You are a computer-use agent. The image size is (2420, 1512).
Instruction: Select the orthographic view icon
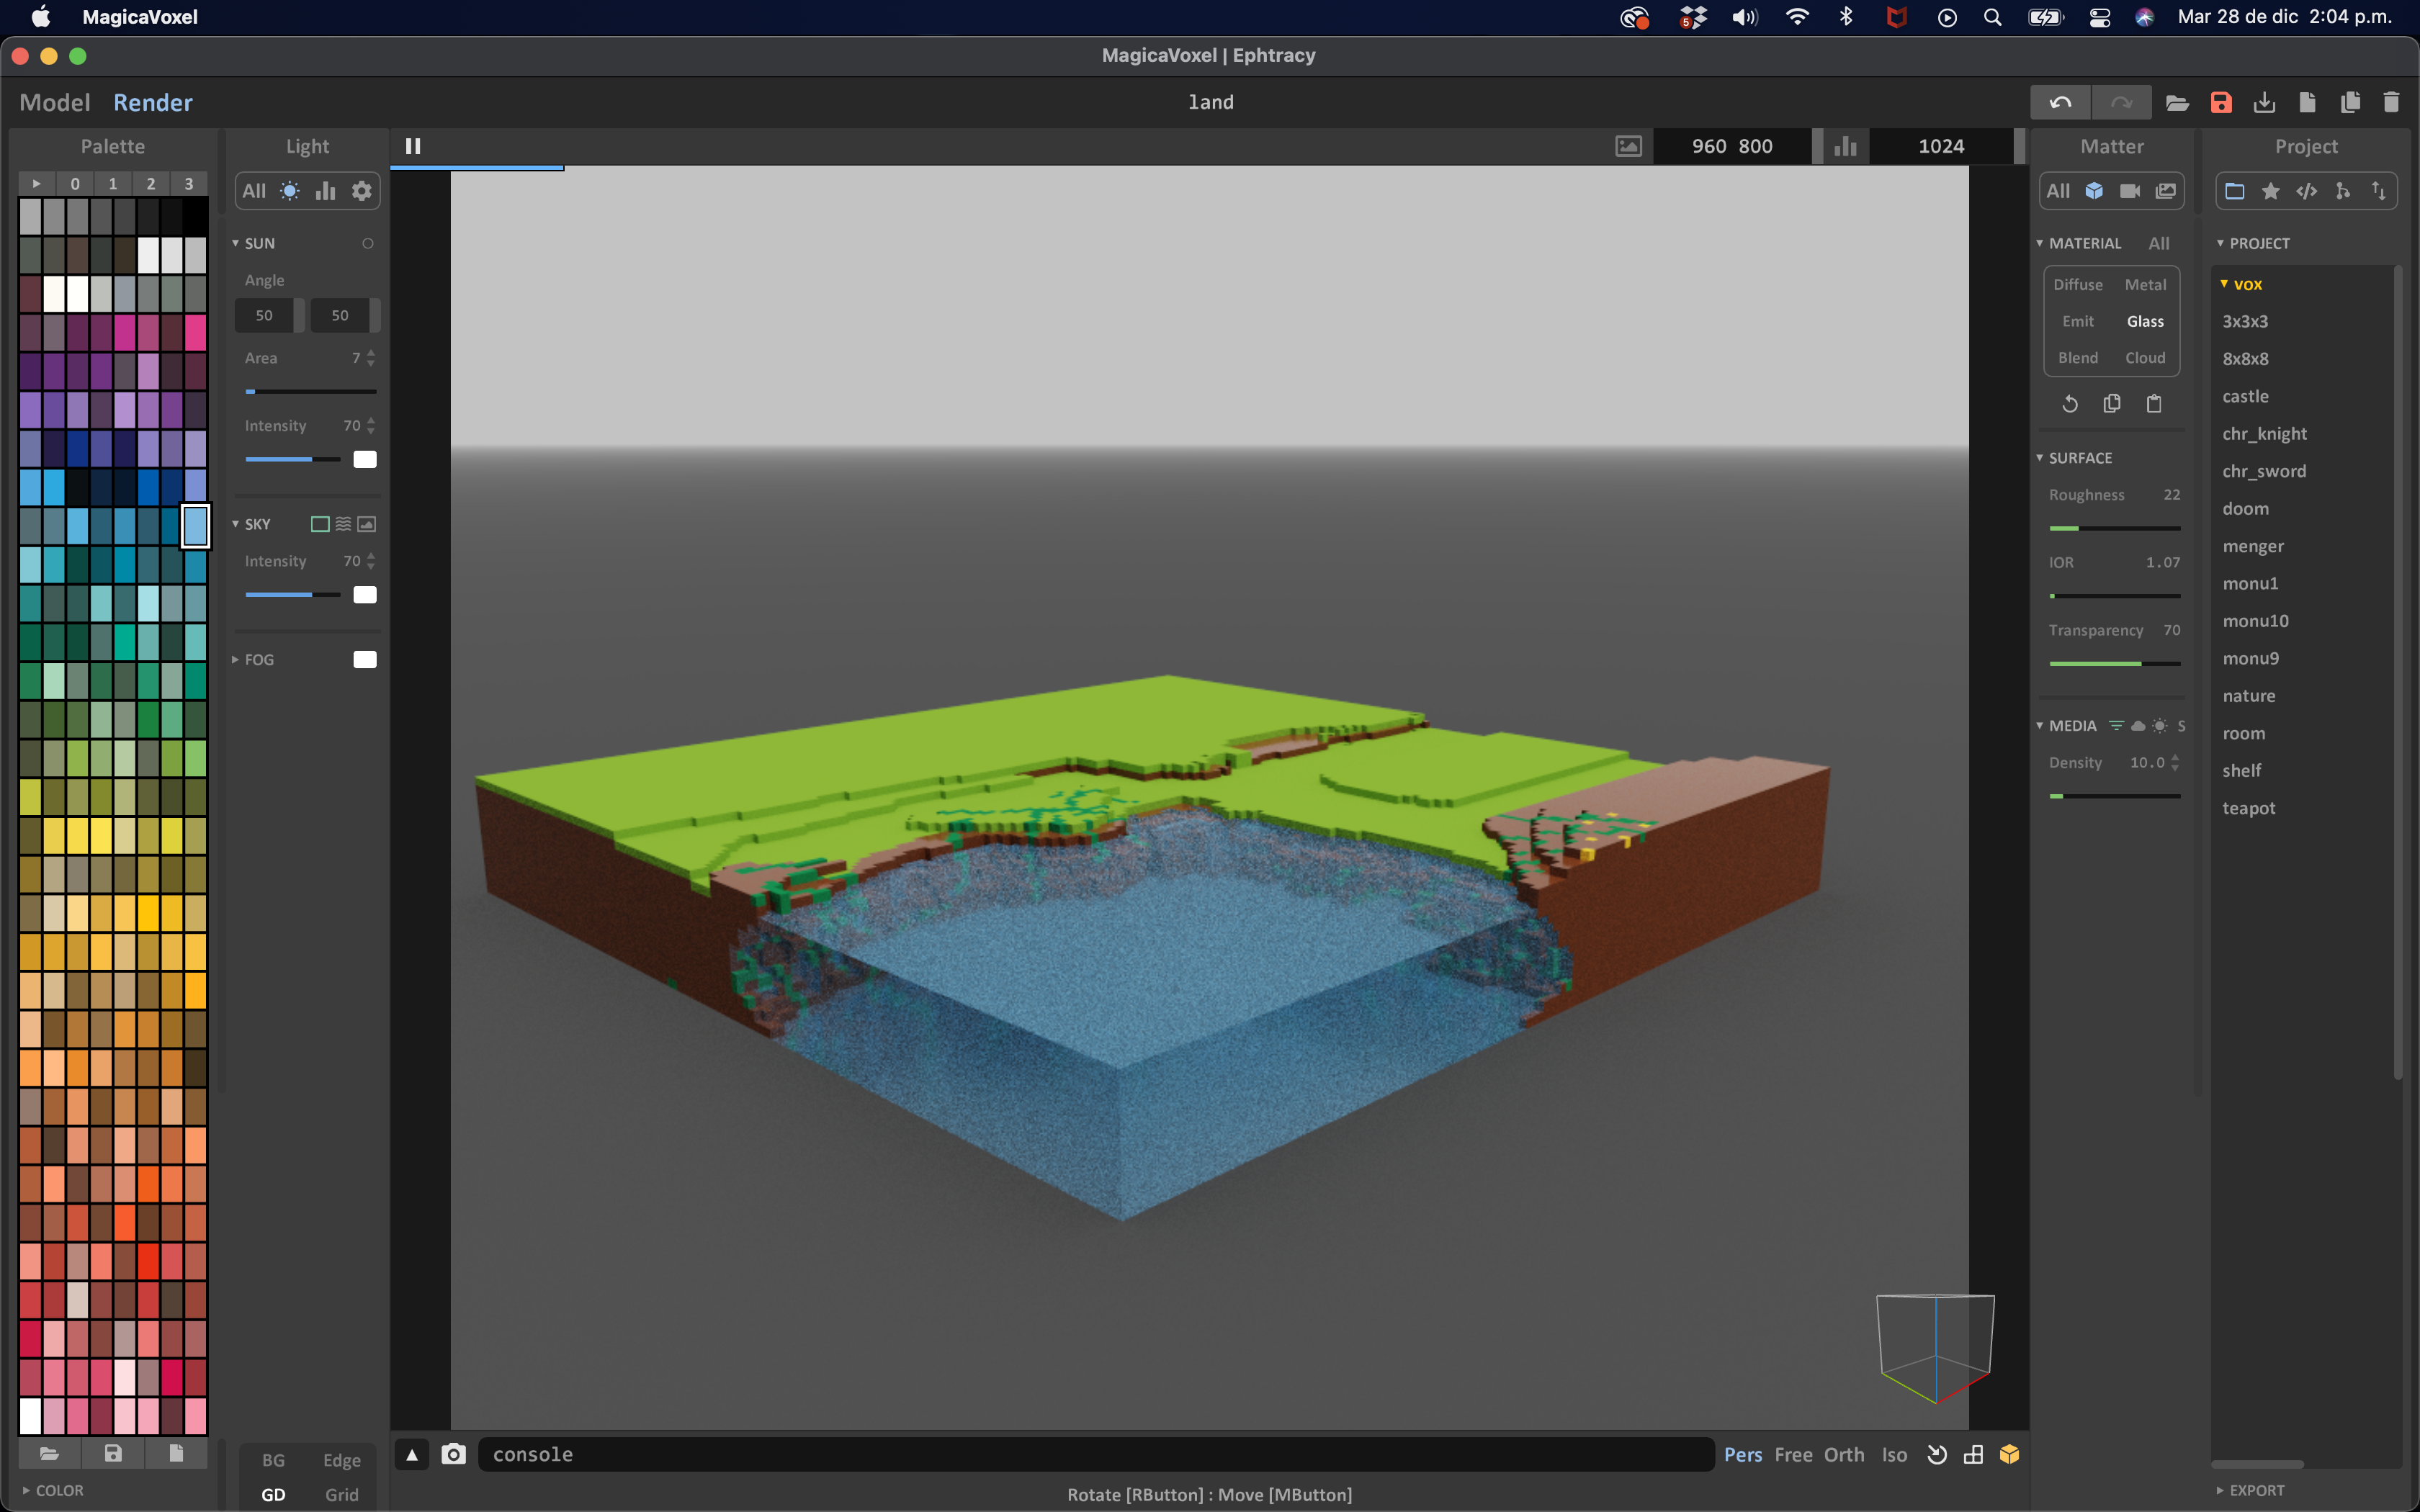[x=1842, y=1454]
